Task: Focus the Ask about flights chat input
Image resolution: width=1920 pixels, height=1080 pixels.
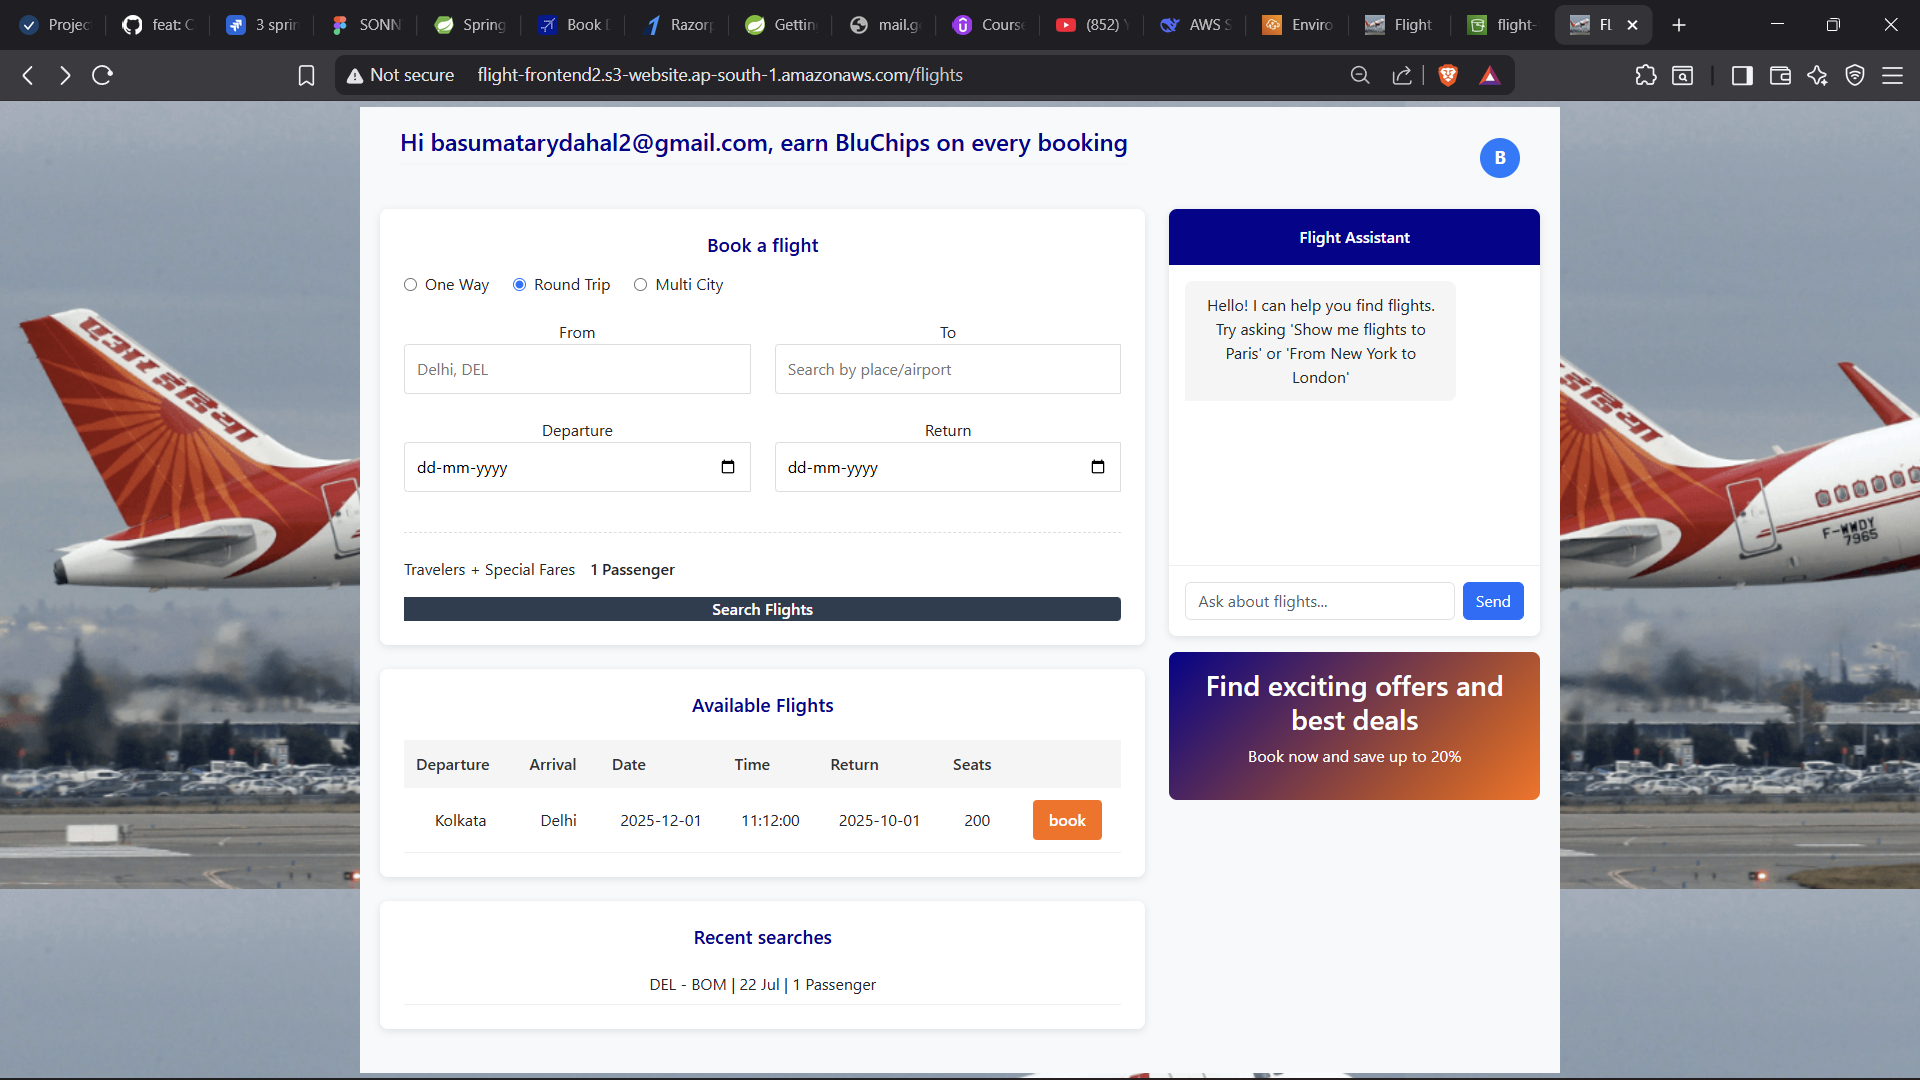Action: click(x=1319, y=601)
